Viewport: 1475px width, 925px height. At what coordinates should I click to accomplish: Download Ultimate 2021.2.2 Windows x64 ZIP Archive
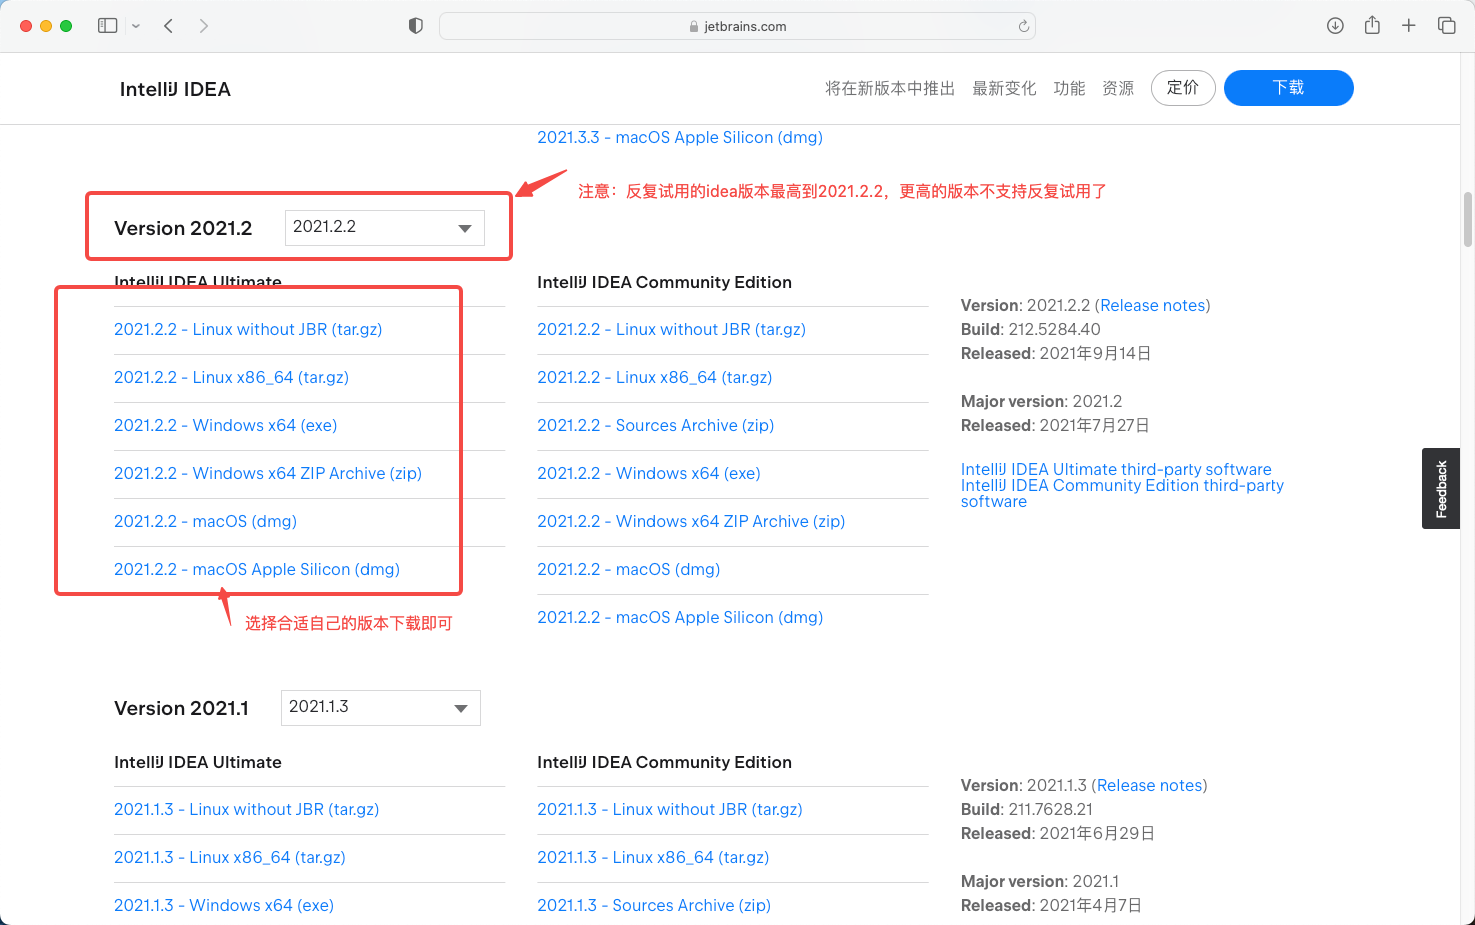(268, 473)
